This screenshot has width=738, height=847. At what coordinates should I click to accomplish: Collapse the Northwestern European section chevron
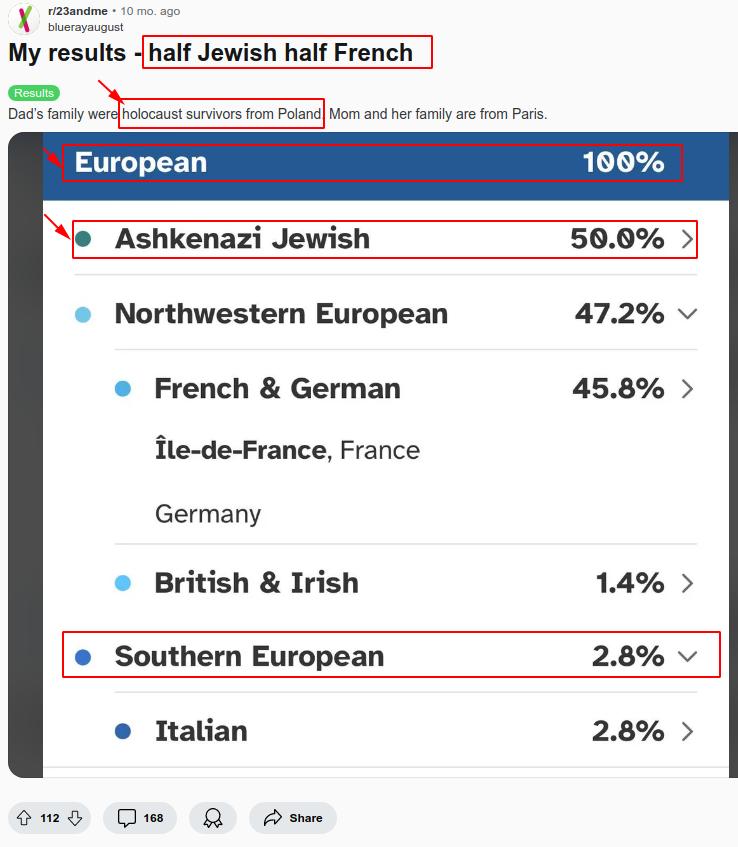click(x=687, y=314)
